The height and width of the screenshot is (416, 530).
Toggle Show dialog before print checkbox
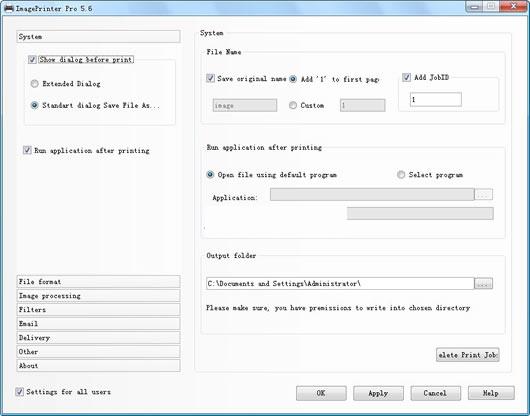32,60
